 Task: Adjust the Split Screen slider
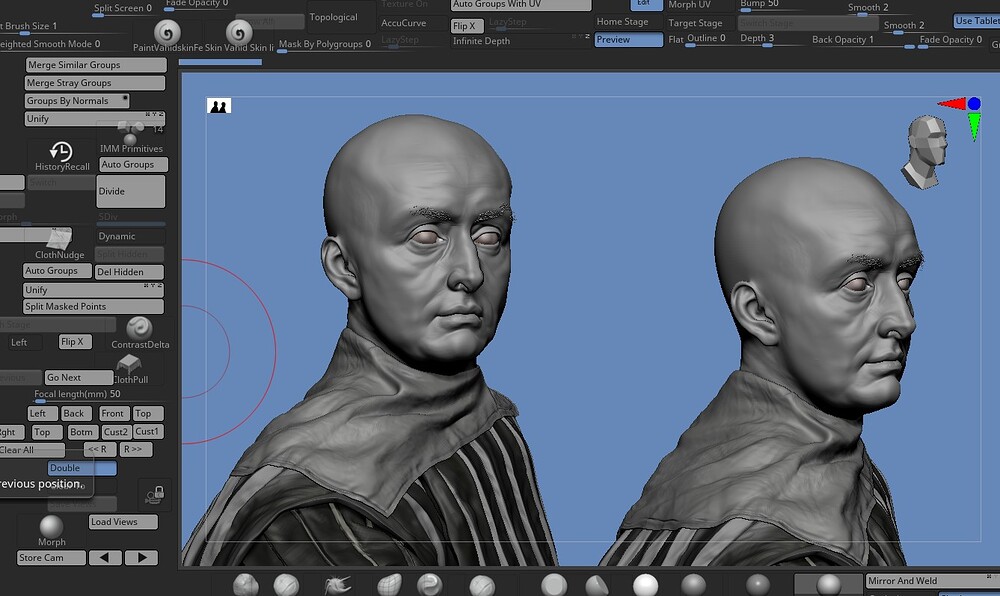124,9
